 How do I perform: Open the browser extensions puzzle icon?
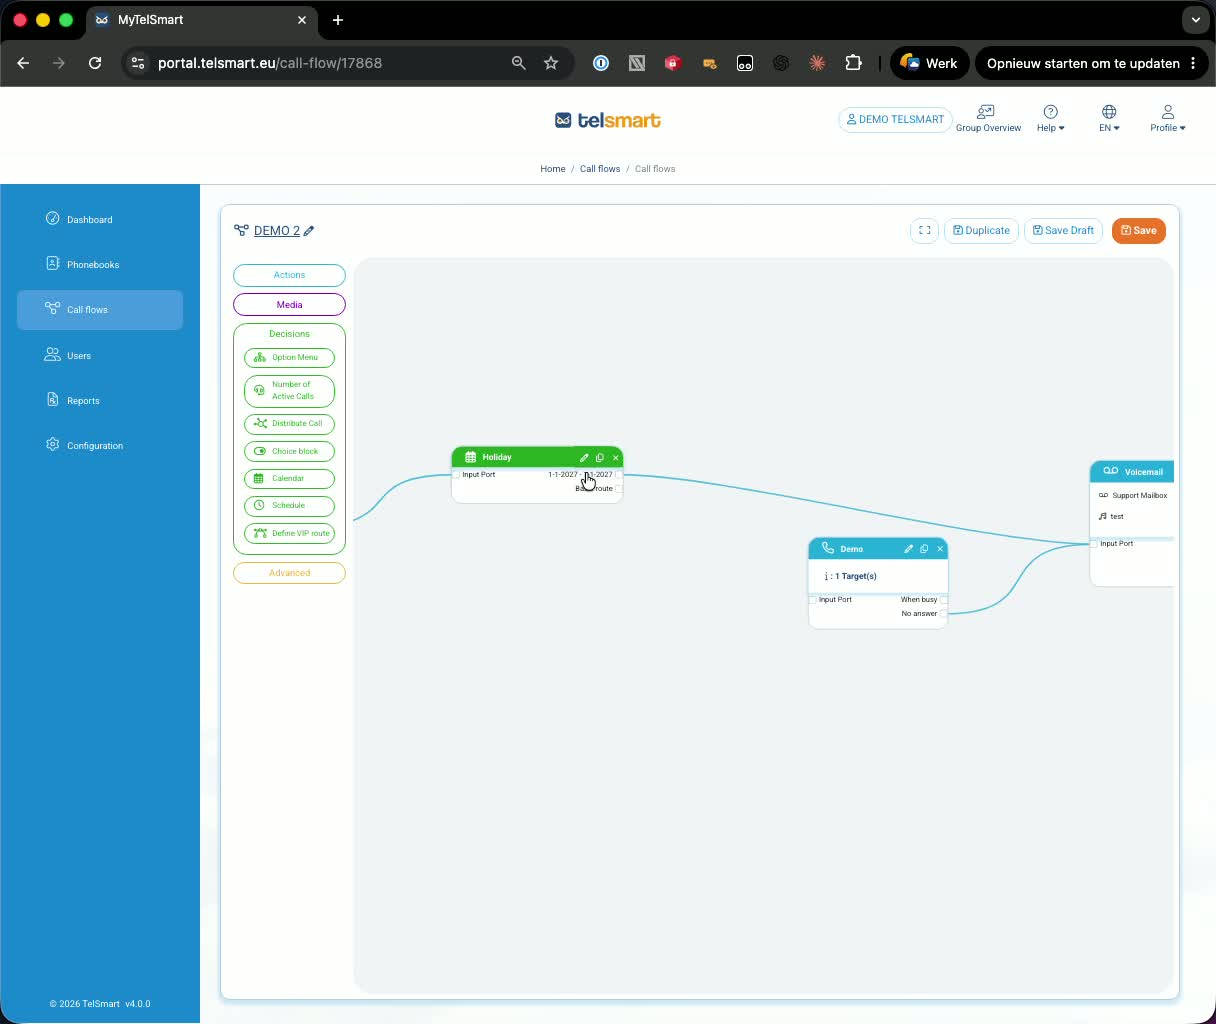pos(853,63)
